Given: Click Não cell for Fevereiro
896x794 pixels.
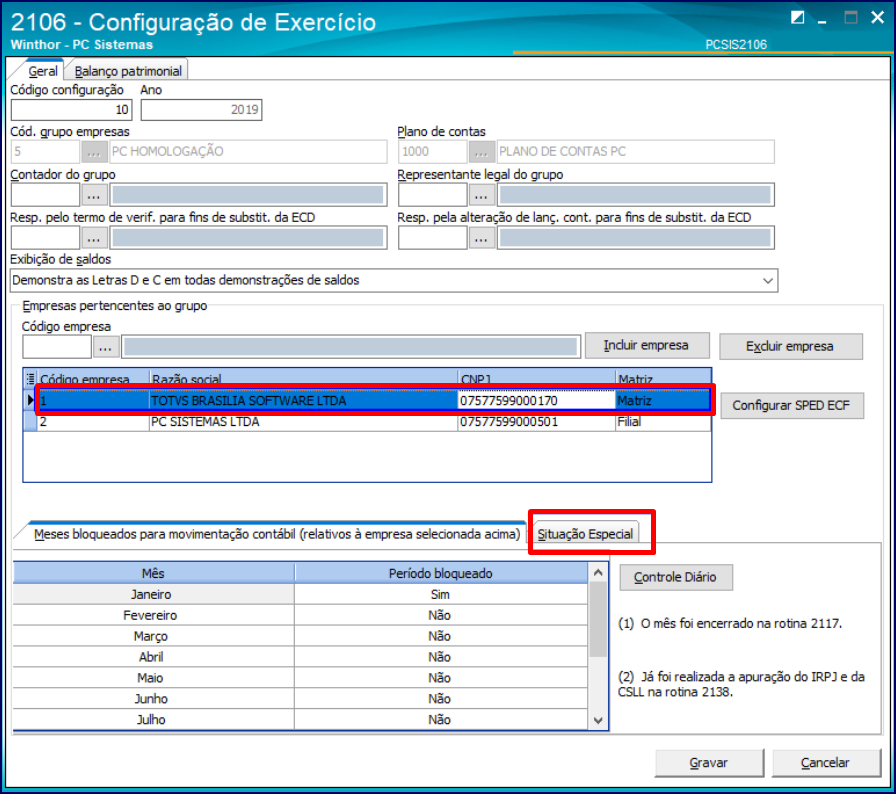Looking at the screenshot, I should coord(441,615).
